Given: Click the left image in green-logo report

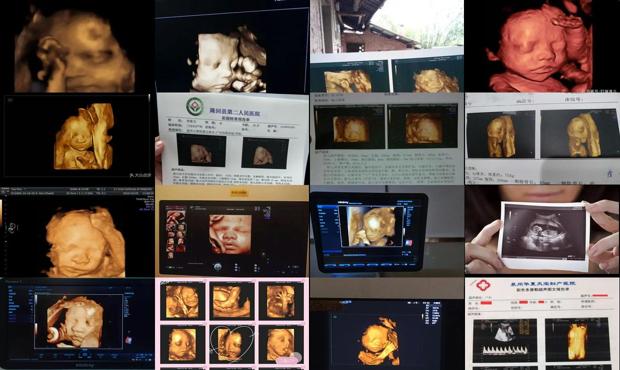Looking at the screenshot, I should [201, 150].
